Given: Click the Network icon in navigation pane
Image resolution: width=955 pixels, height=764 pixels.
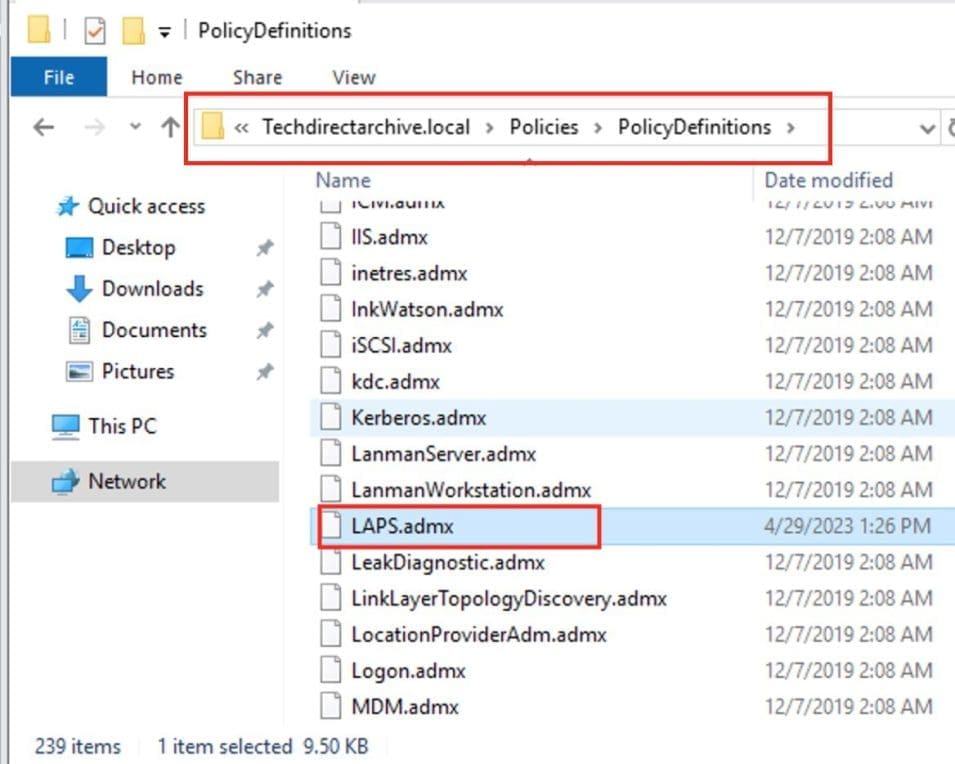Looking at the screenshot, I should point(65,482).
